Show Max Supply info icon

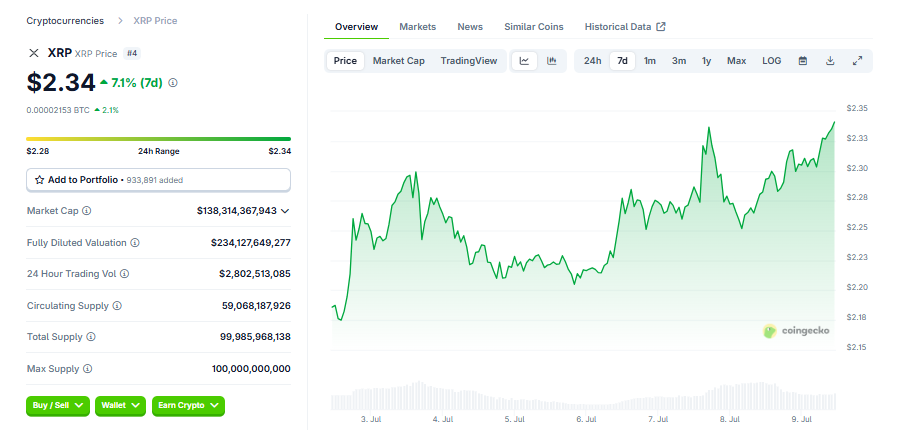(87, 369)
